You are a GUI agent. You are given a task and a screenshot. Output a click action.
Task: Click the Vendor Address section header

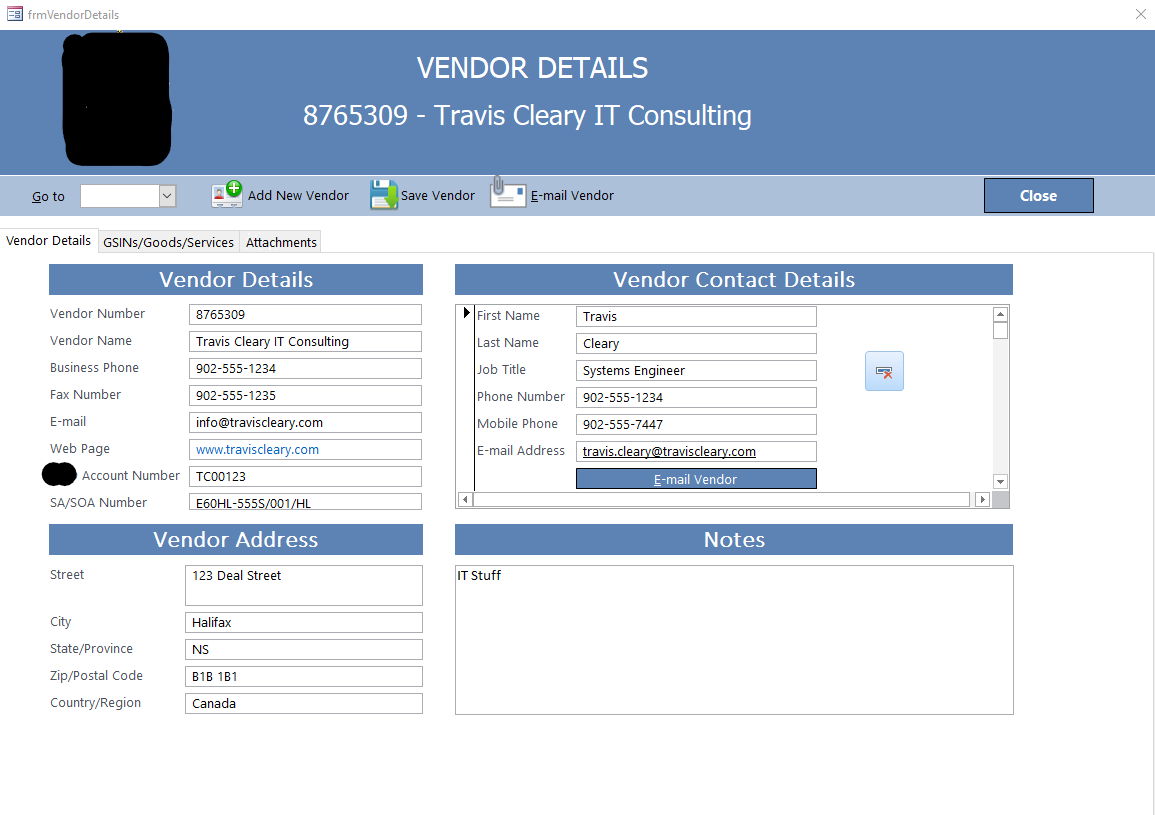tap(236, 540)
